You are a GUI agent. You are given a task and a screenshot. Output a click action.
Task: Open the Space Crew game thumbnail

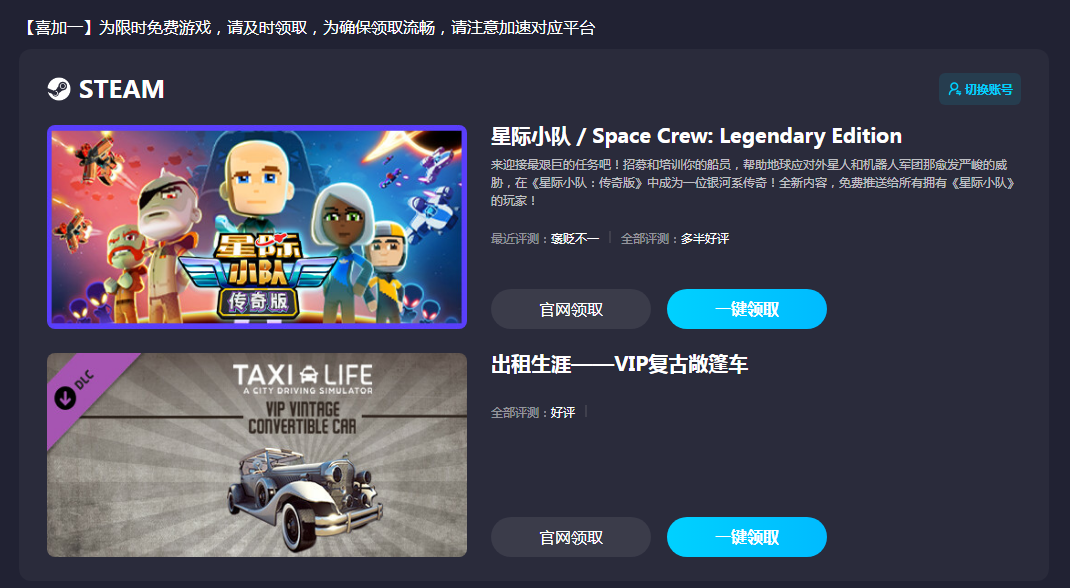coord(257,227)
